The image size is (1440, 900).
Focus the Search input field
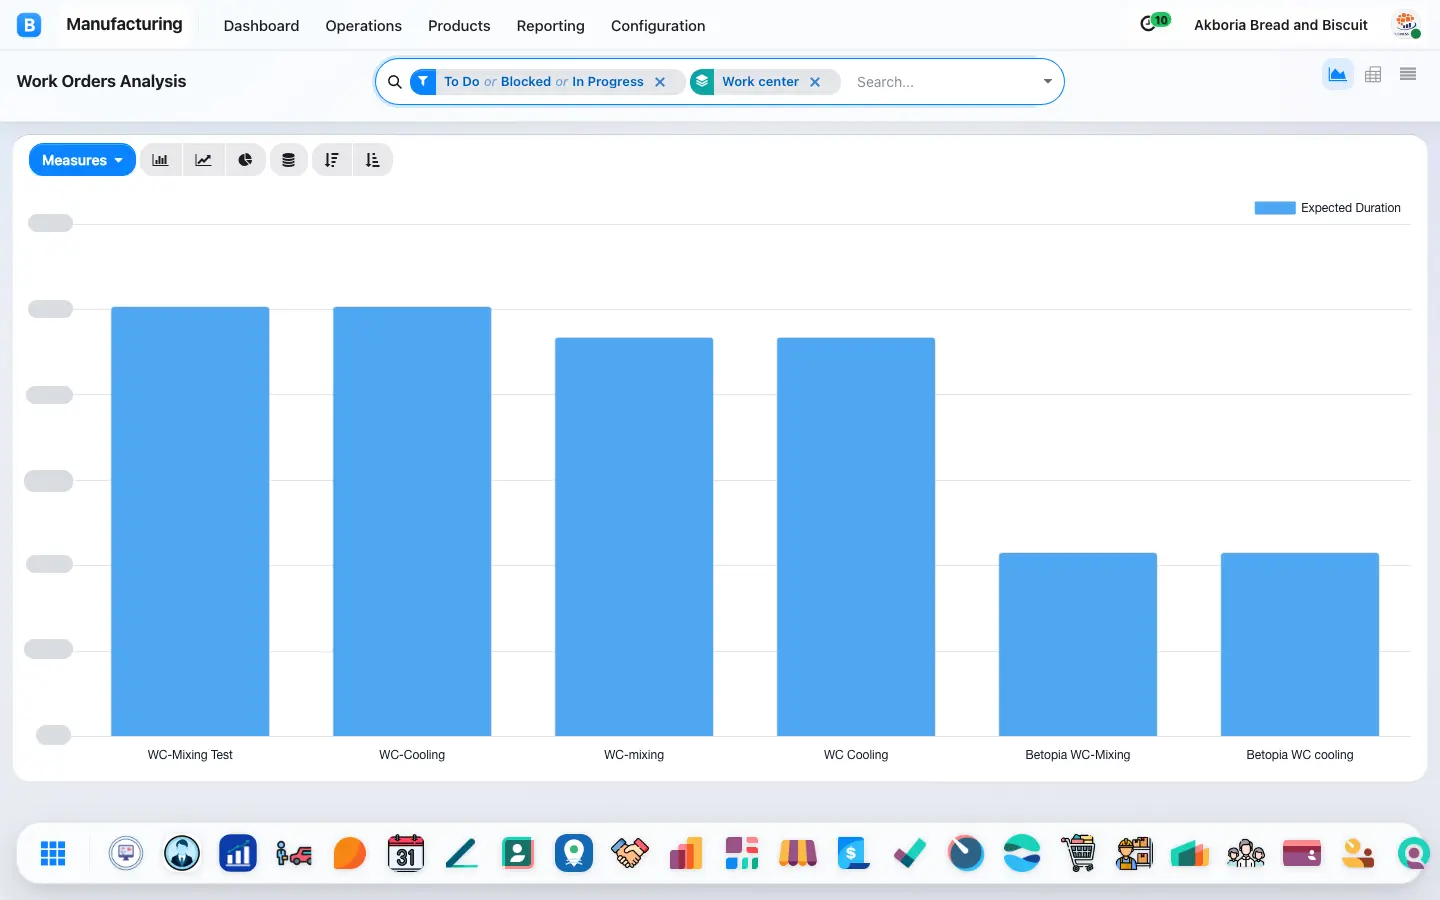tap(940, 82)
